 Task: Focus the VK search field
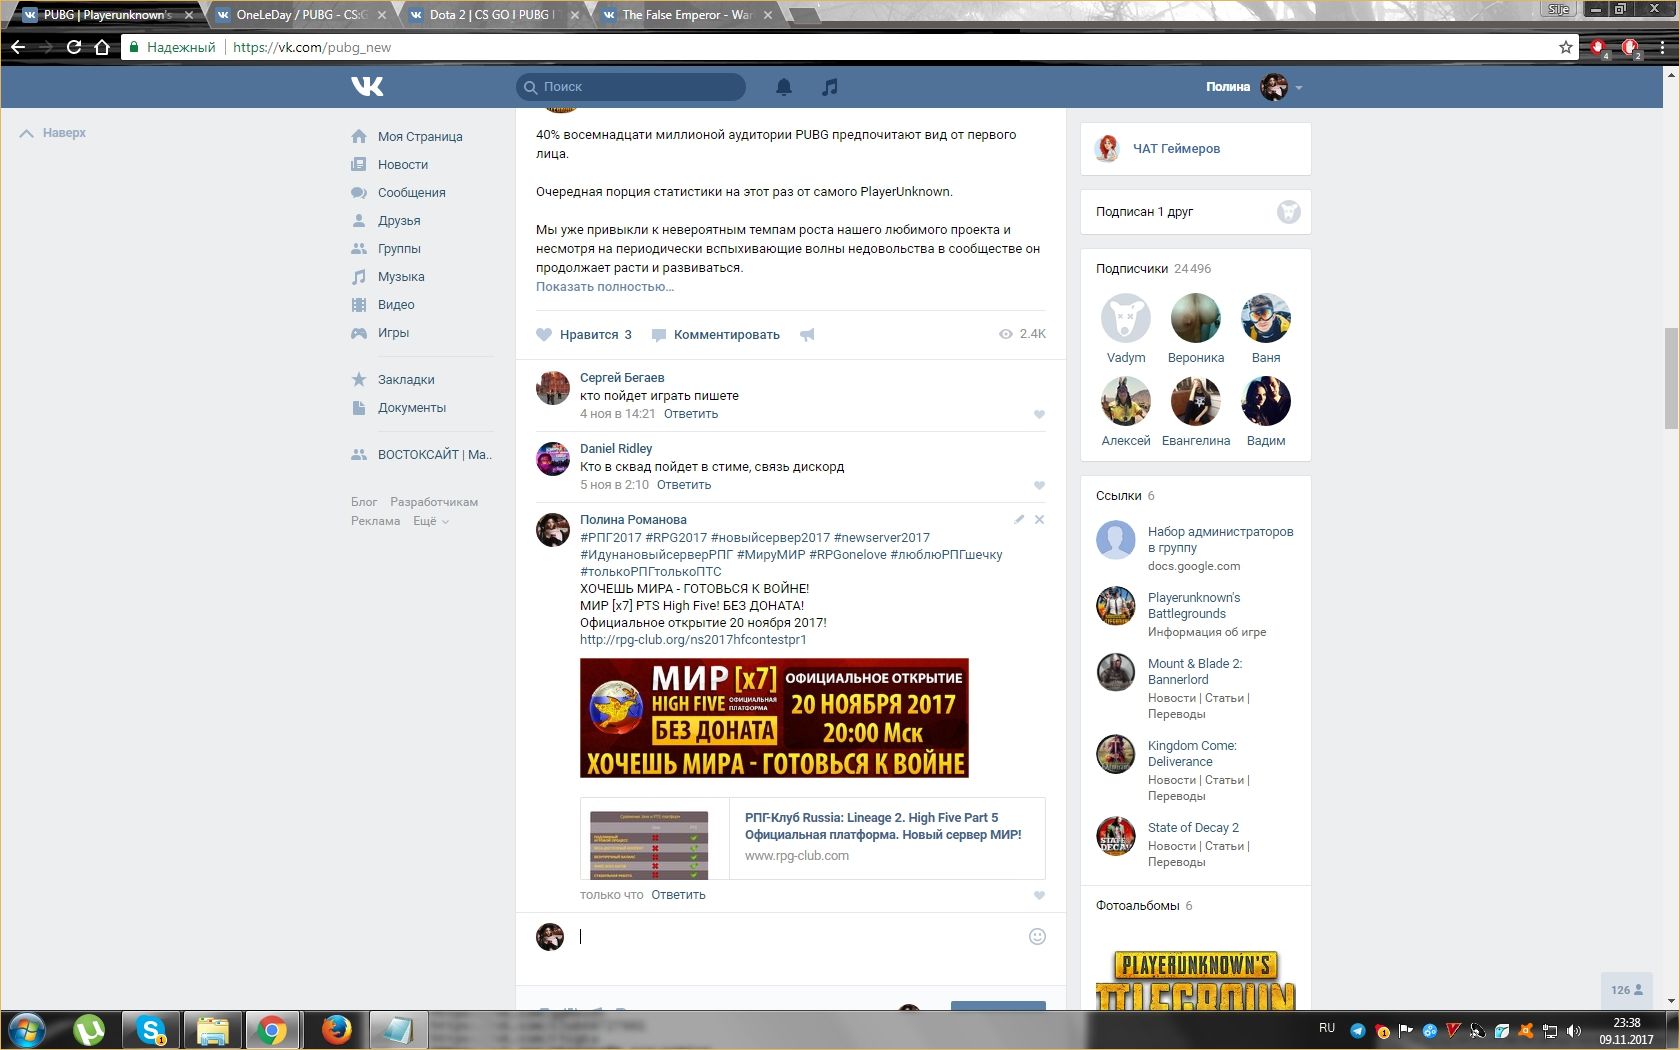[631, 87]
